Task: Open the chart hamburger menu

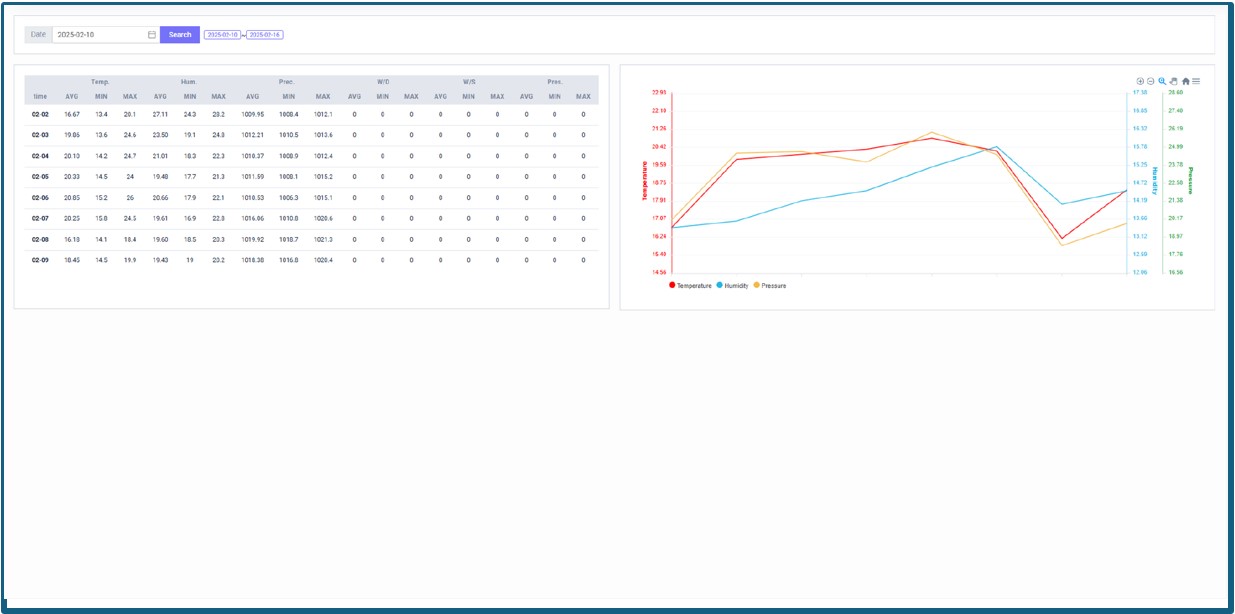Action: coord(1196,81)
